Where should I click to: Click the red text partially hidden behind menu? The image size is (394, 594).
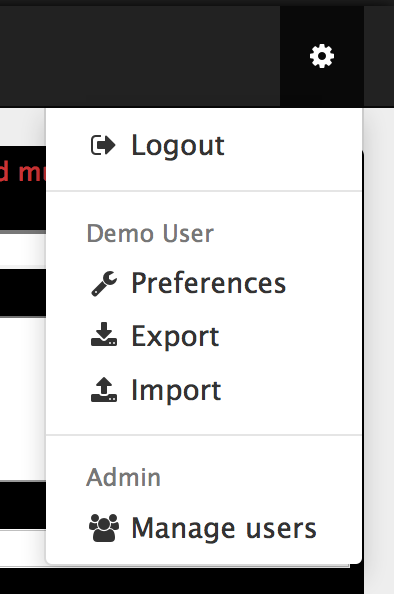click(23, 172)
